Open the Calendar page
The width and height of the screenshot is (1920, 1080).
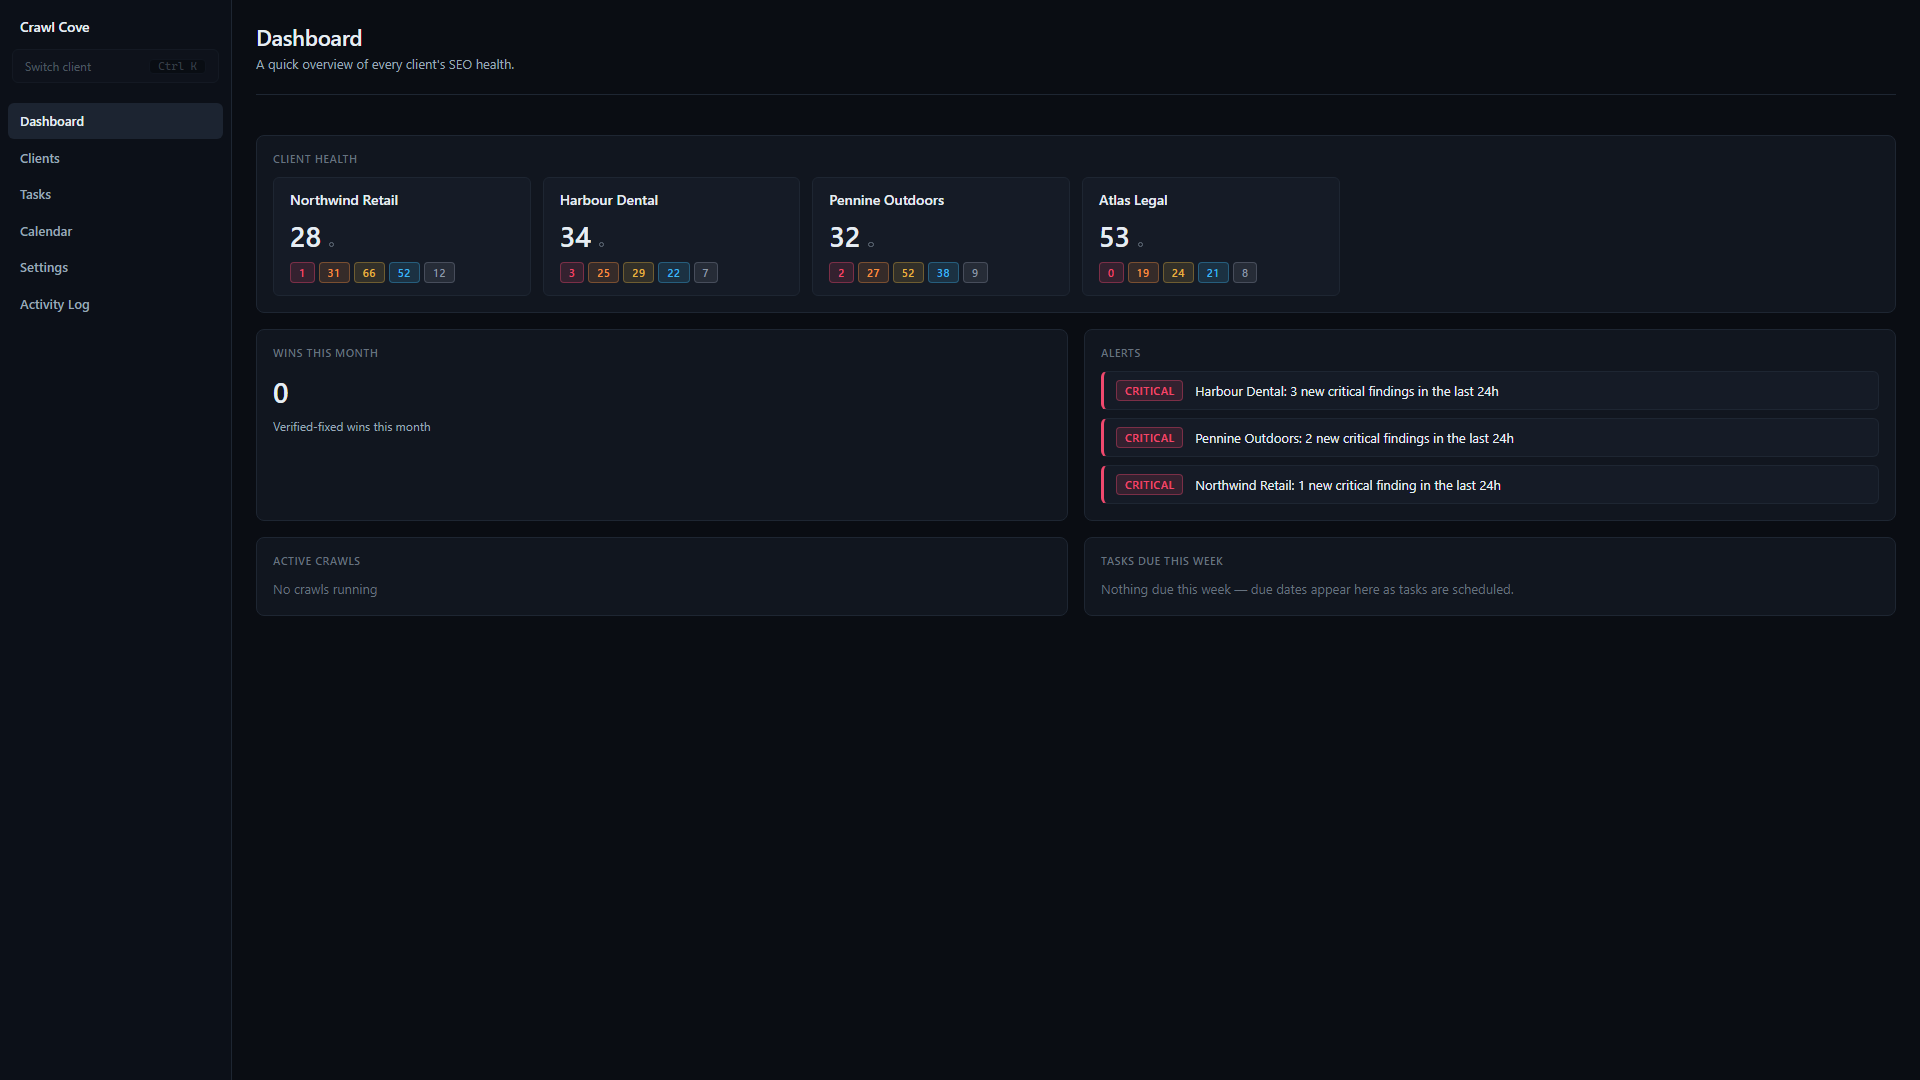tap(115, 231)
